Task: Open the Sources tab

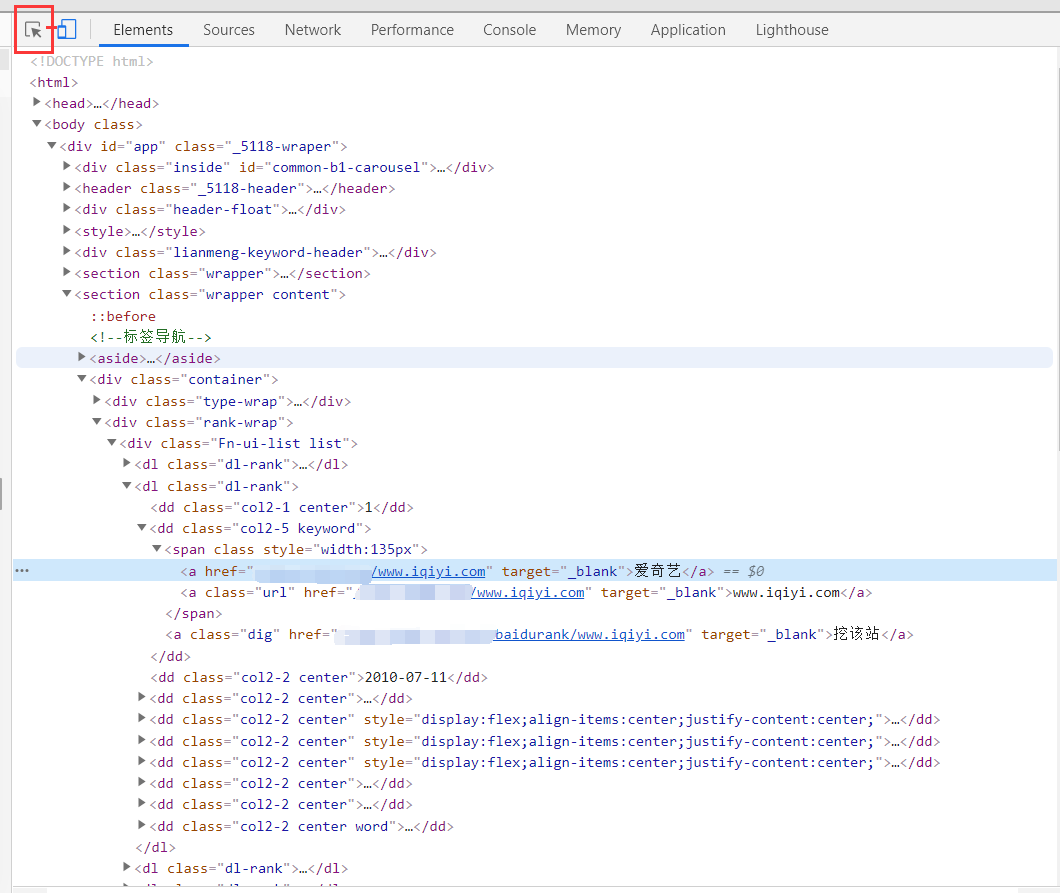Action: coord(228,30)
